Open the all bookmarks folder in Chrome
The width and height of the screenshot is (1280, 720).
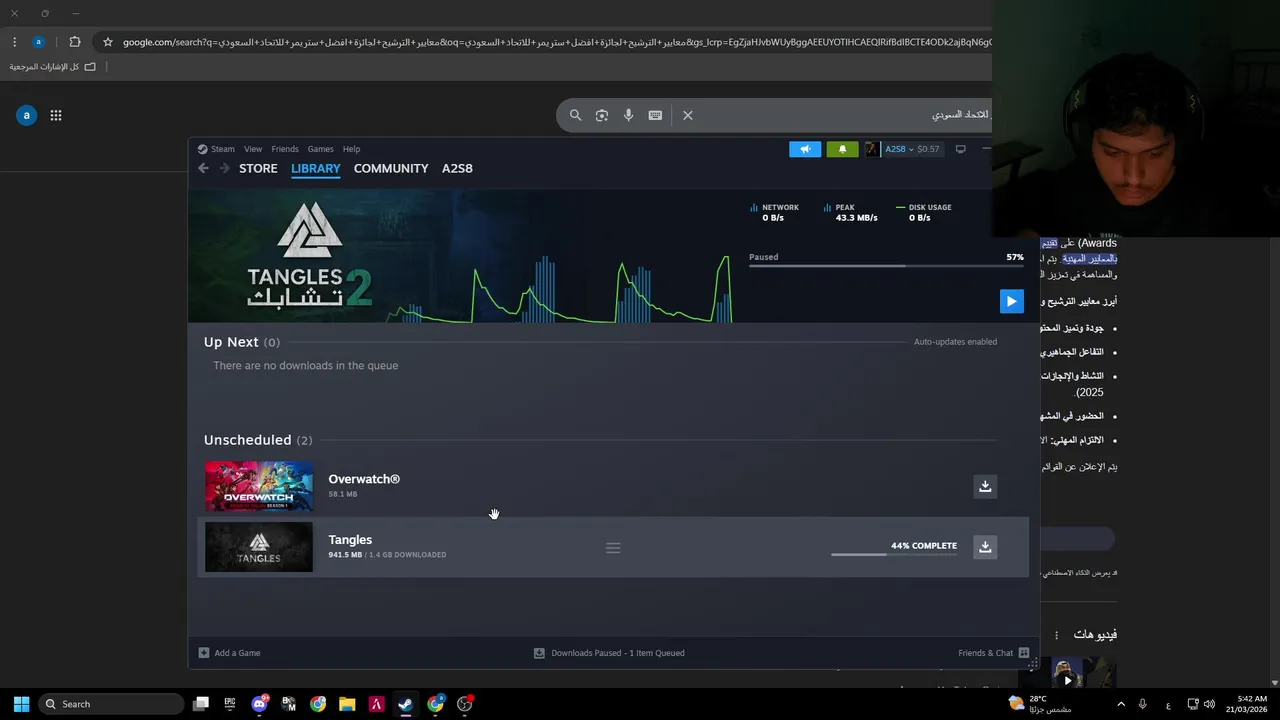pyautogui.click(x=52, y=67)
